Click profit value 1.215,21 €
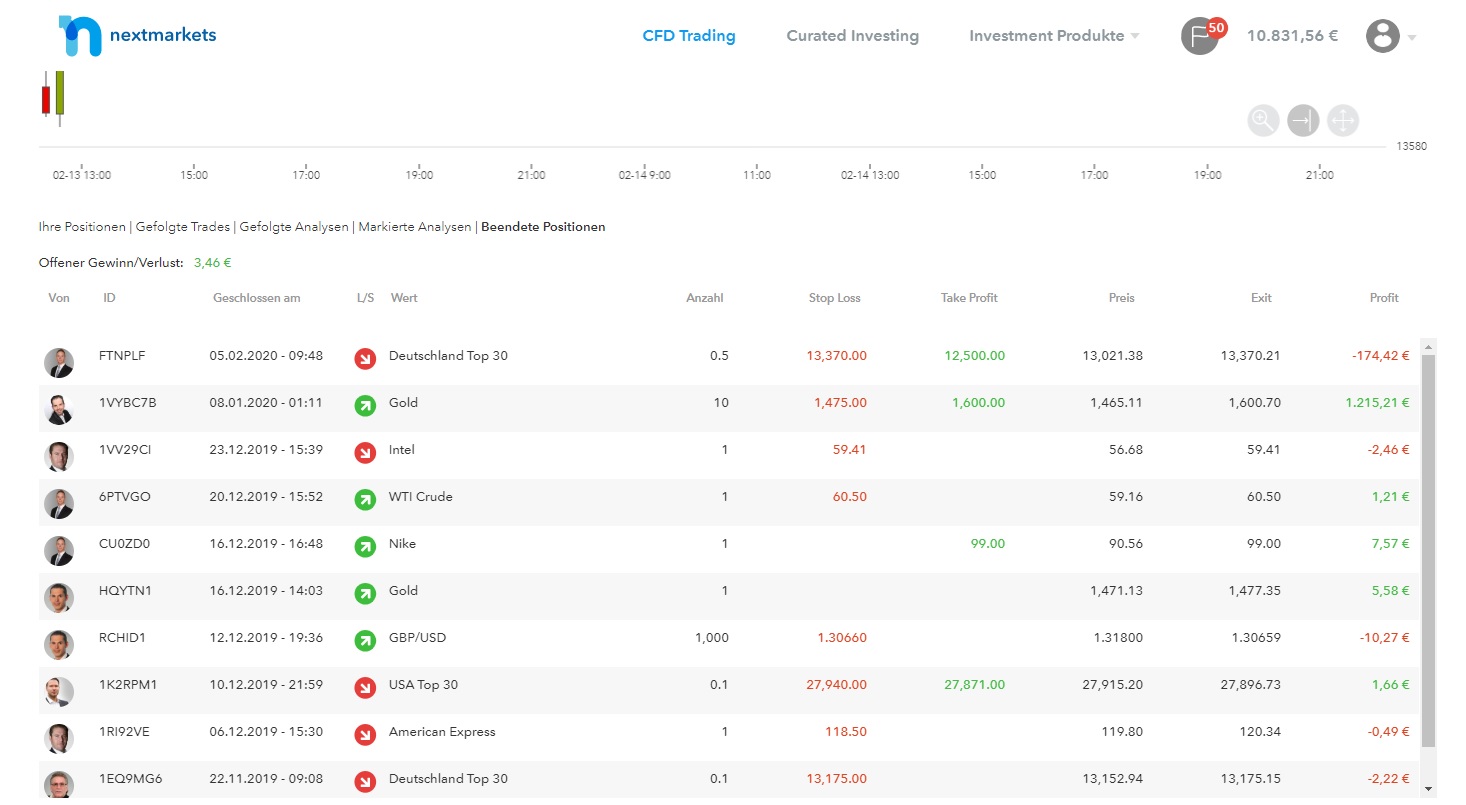The image size is (1466, 805). pos(1377,403)
